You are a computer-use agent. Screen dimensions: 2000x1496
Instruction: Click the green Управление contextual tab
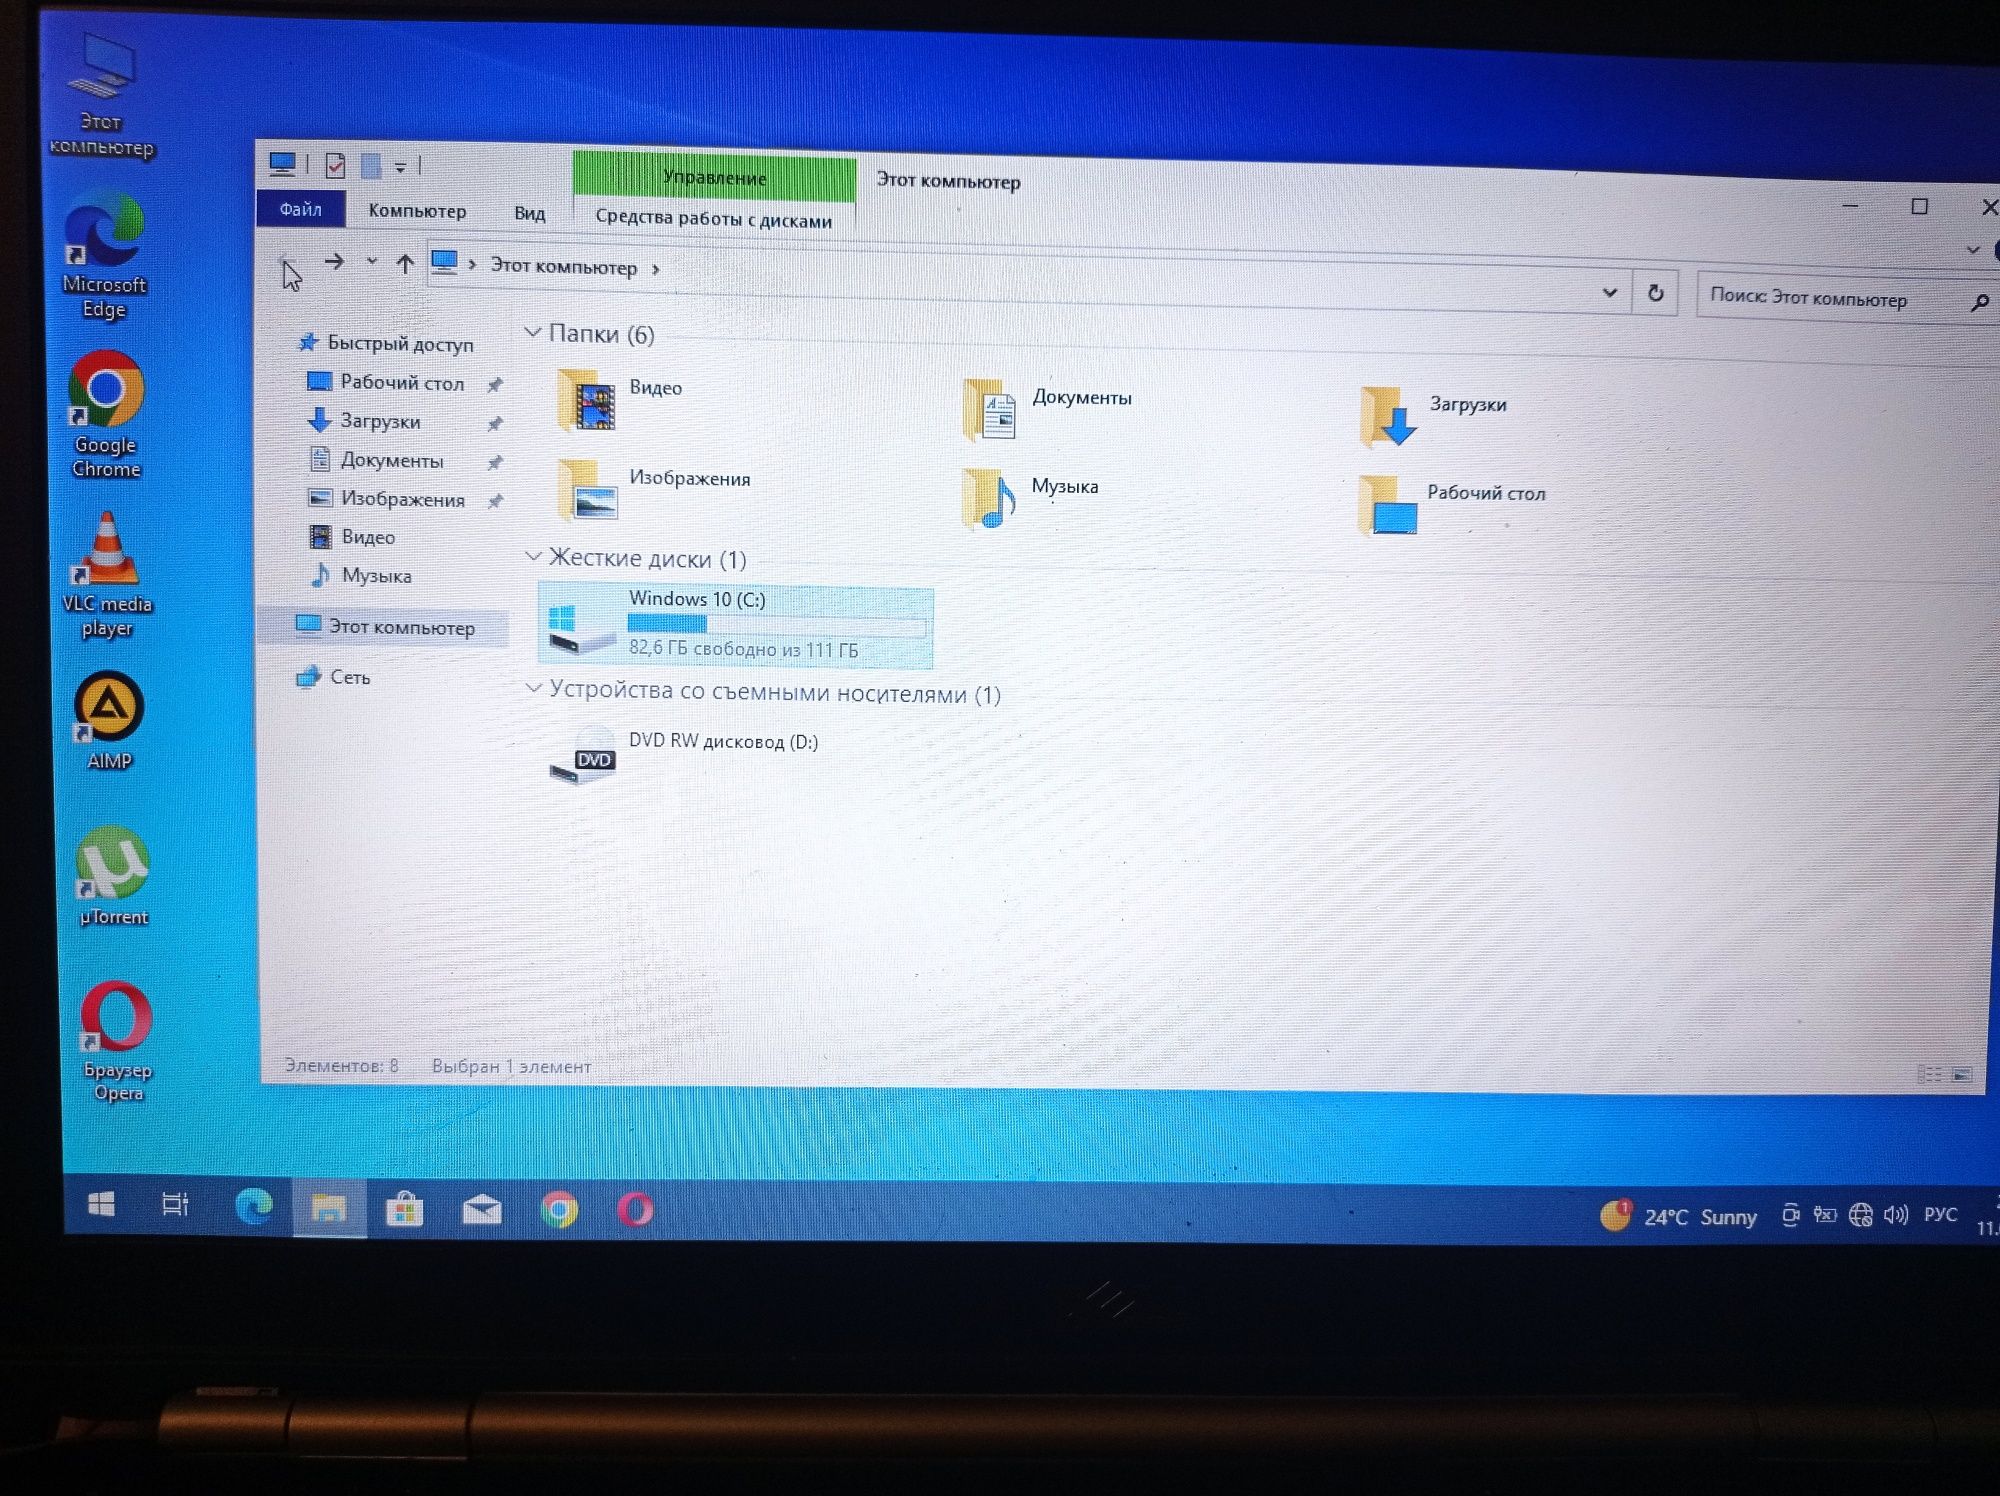714,177
